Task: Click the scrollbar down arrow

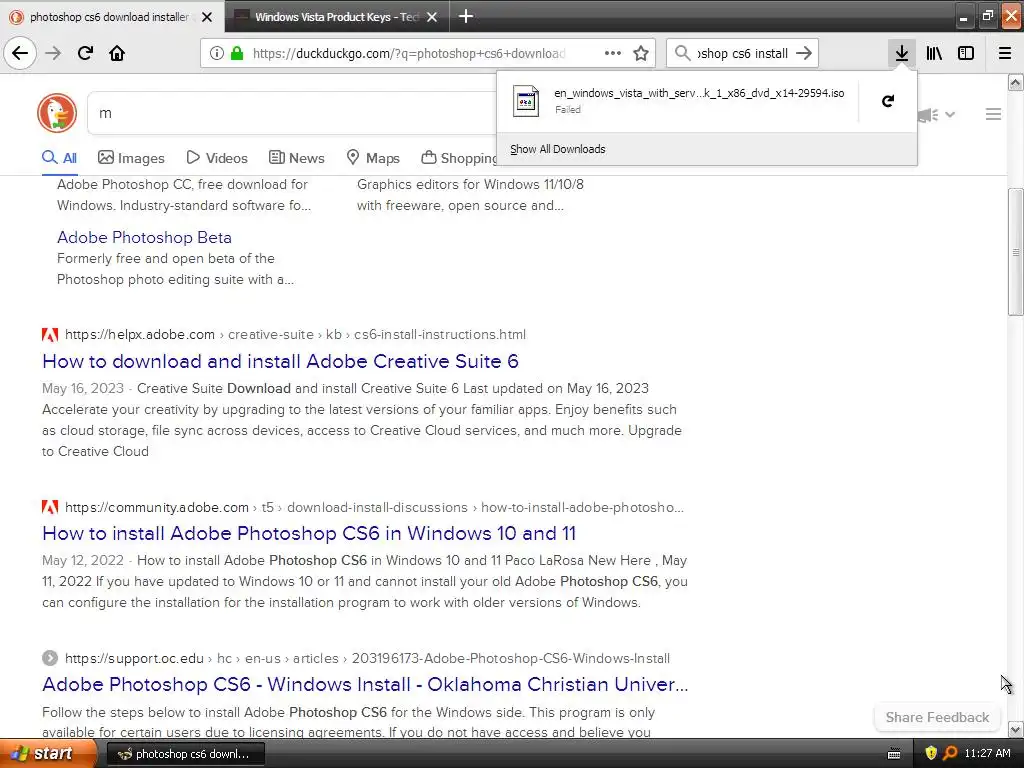Action: [1016, 729]
